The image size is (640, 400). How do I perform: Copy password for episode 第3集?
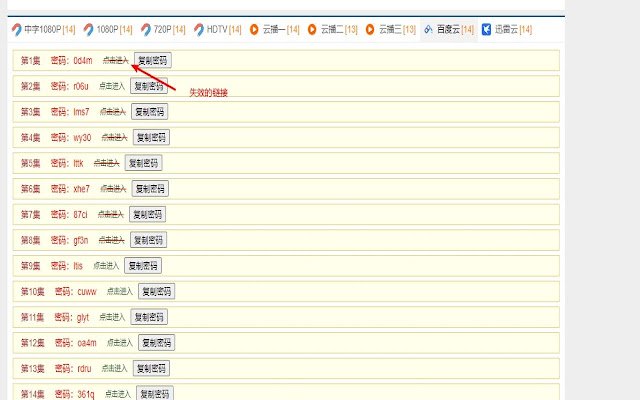coord(150,112)
